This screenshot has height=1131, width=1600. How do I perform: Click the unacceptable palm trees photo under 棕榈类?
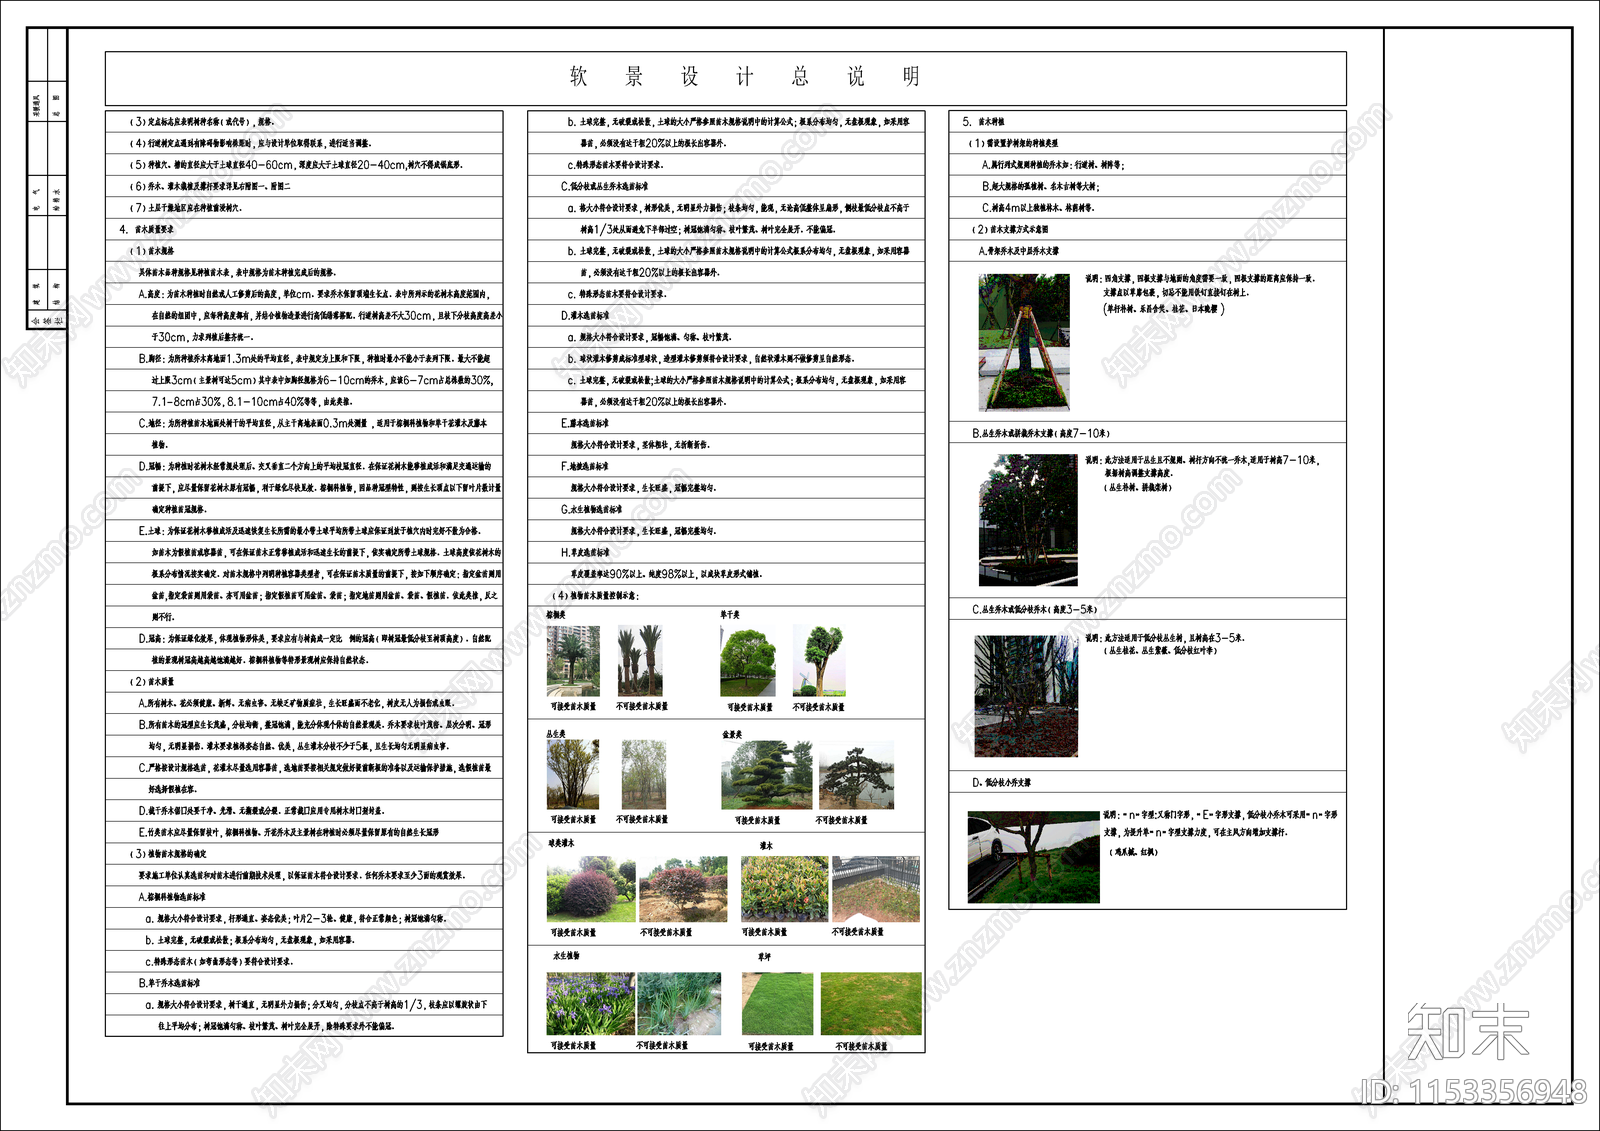click(640, 661)
